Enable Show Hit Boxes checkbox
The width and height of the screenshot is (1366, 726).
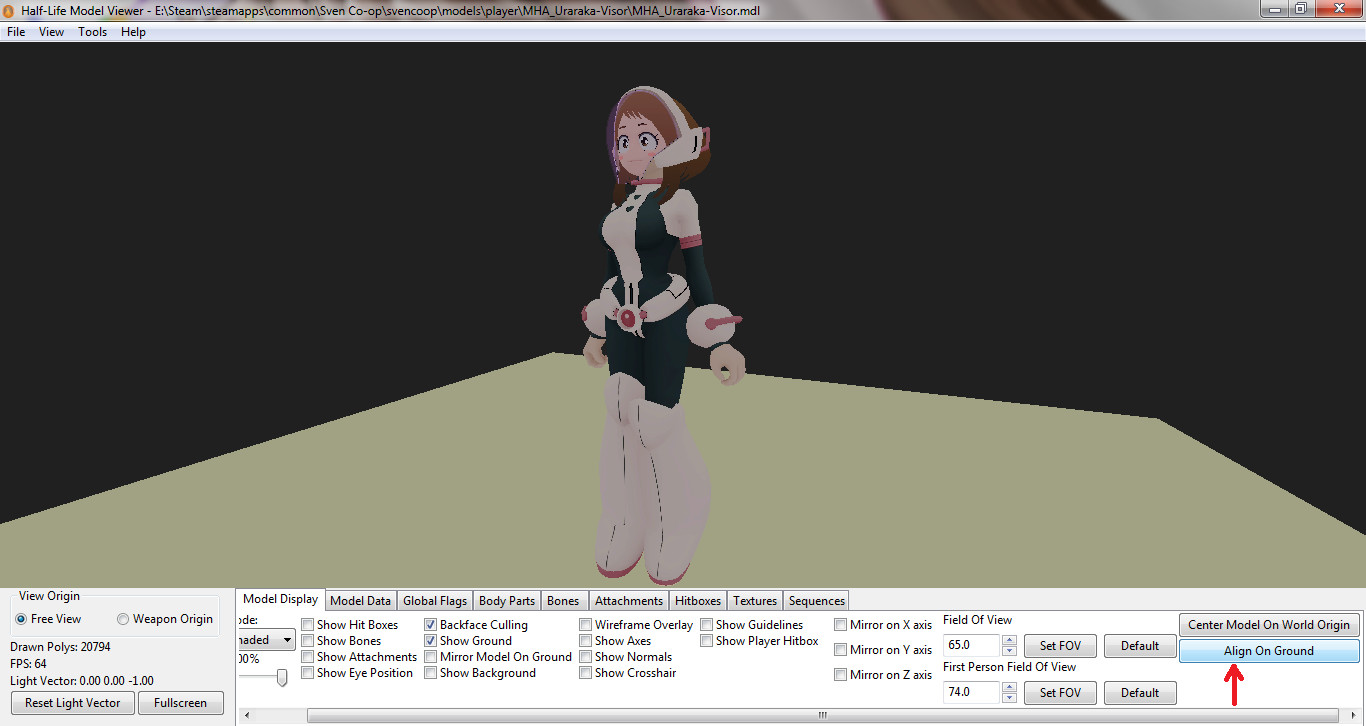pos(308,625)
